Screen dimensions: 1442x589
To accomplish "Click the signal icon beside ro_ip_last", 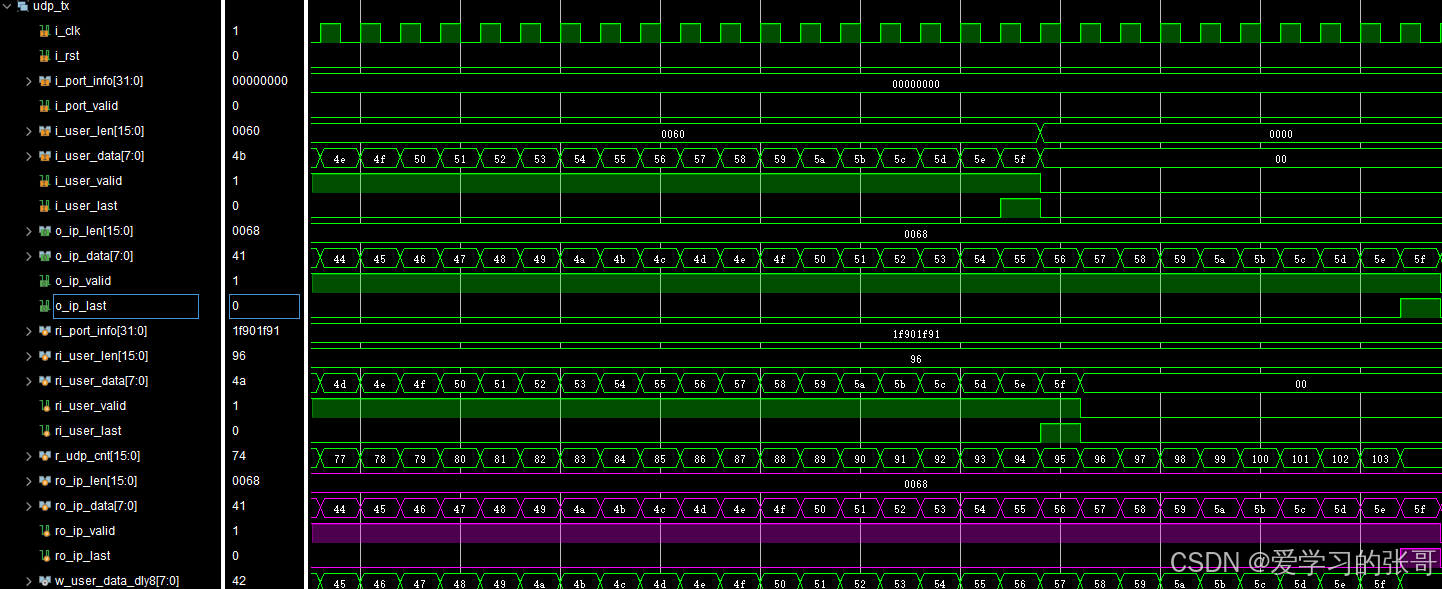I will (x=44, y=556).
